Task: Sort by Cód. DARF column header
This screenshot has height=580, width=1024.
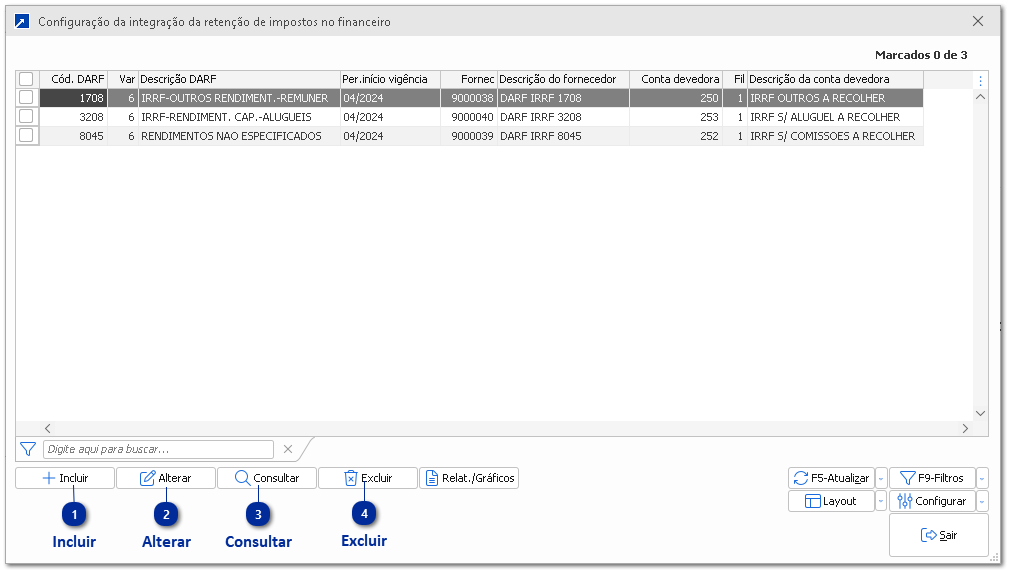Action: point(74,80)
